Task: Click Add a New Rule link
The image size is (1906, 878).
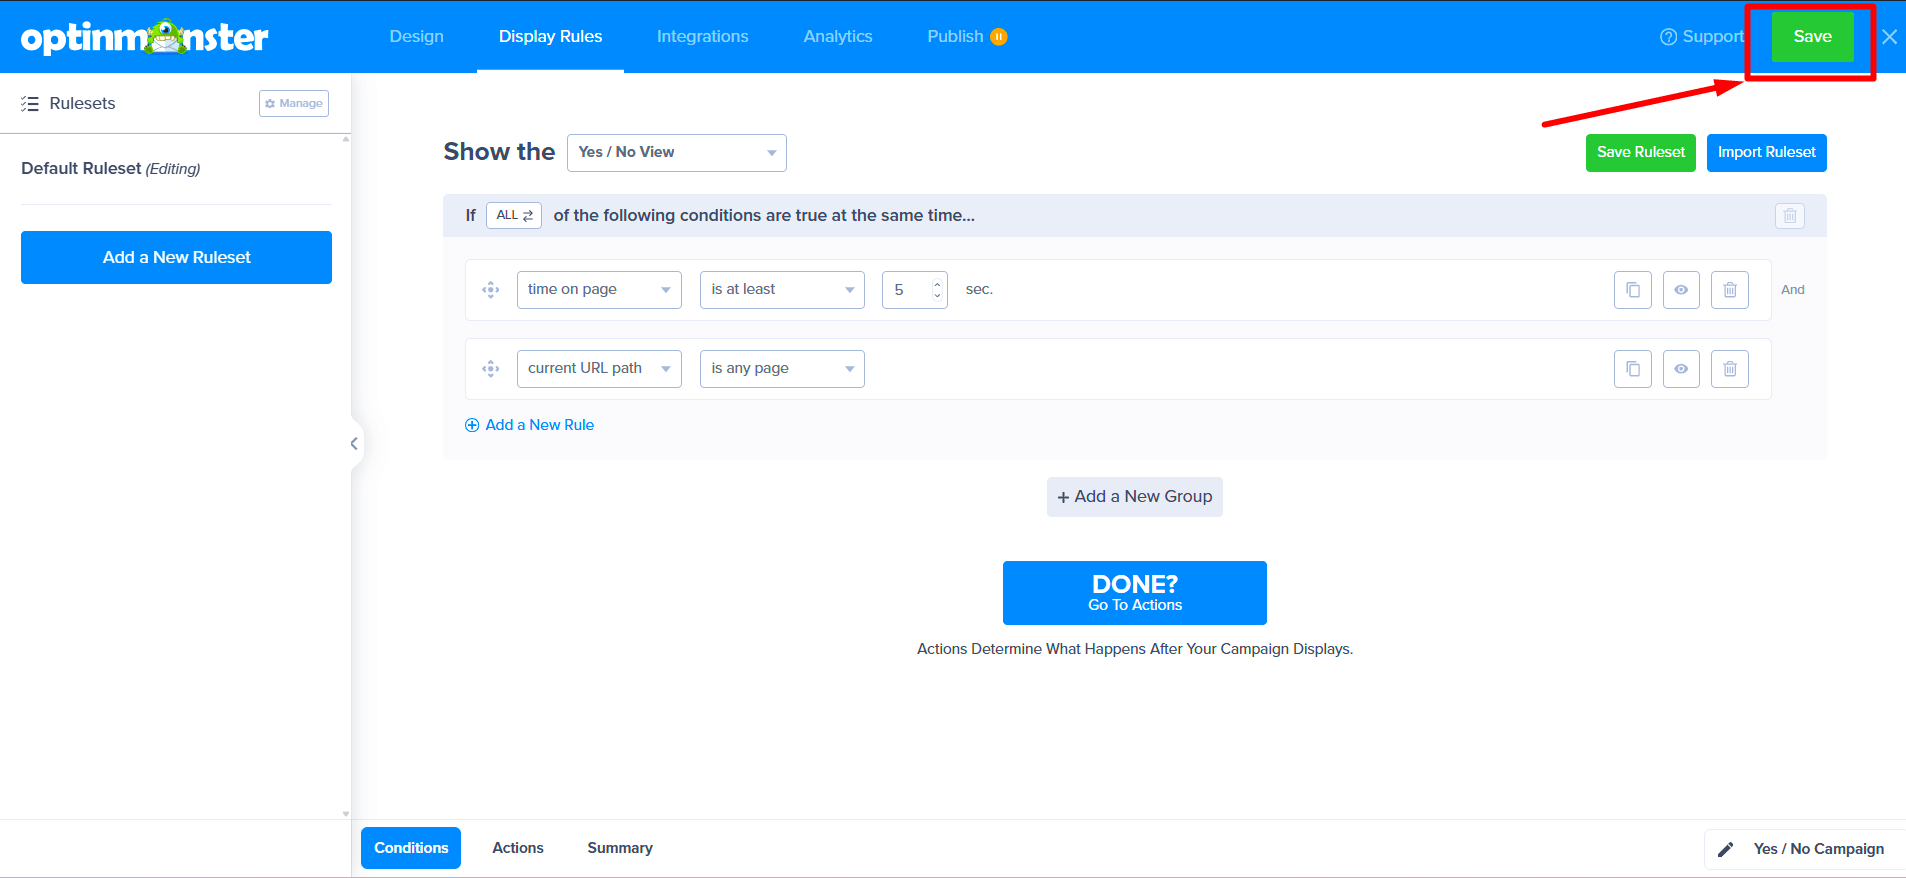Action: 530,425
